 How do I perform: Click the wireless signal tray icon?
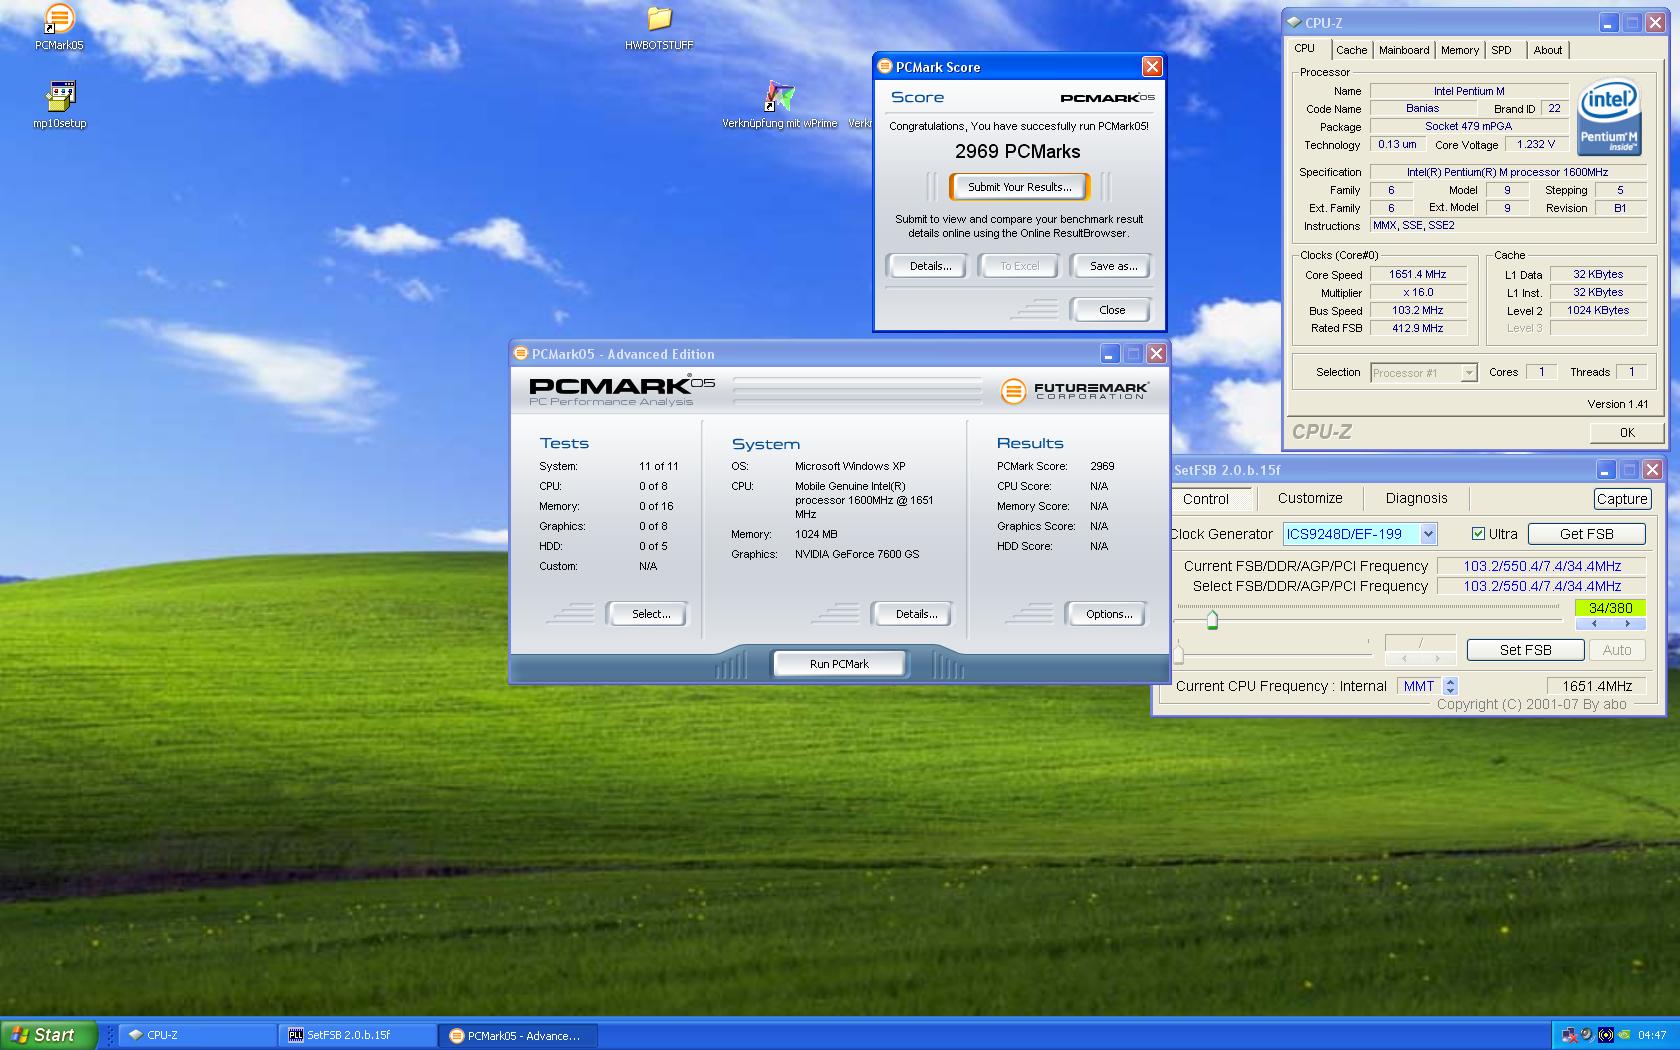(x=1606, y=1035)
